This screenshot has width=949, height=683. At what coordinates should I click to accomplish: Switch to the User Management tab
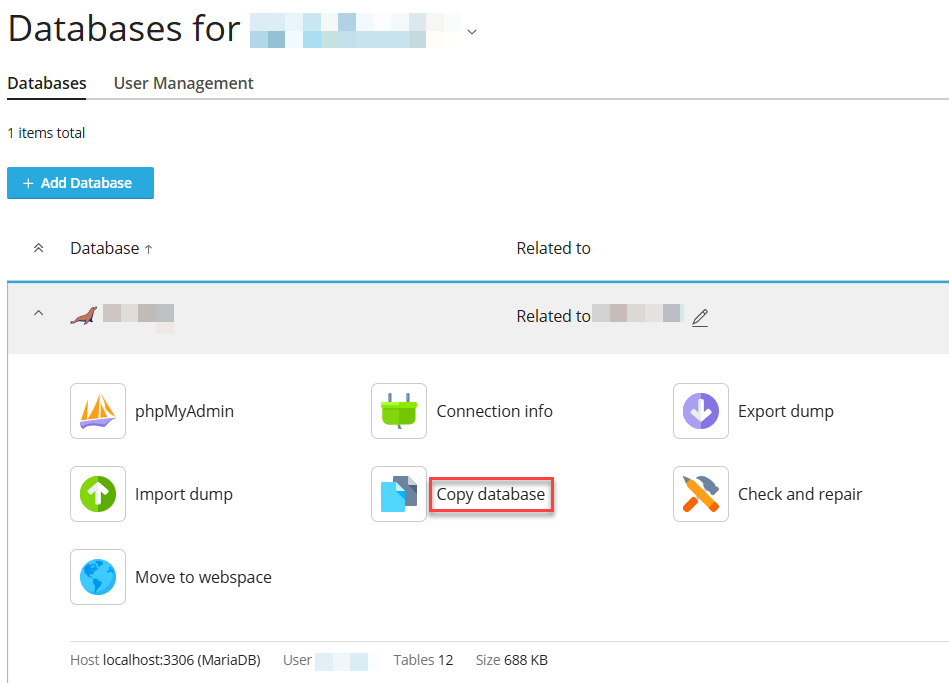click(x=183, y=83)
